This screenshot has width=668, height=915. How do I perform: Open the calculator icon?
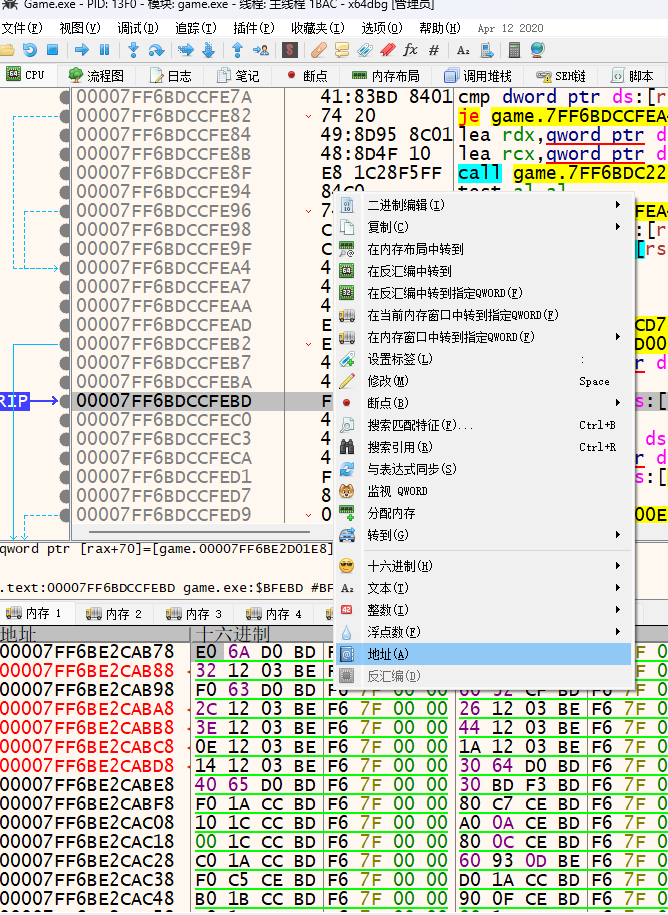click(x=514, y=50)
